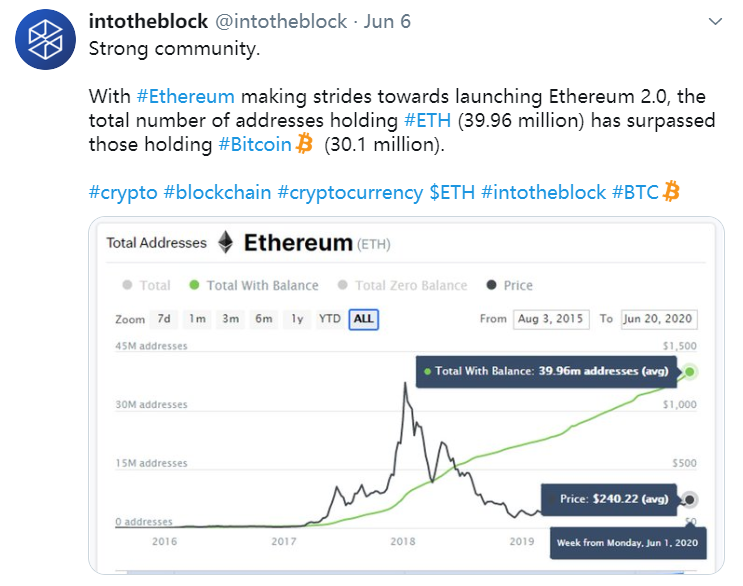Toggle the Total series legend

pos(146,285)
